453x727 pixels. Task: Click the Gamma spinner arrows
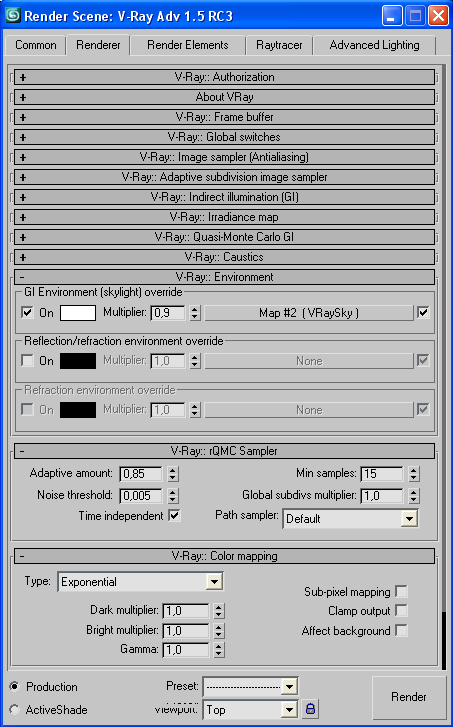pos(219,650)
